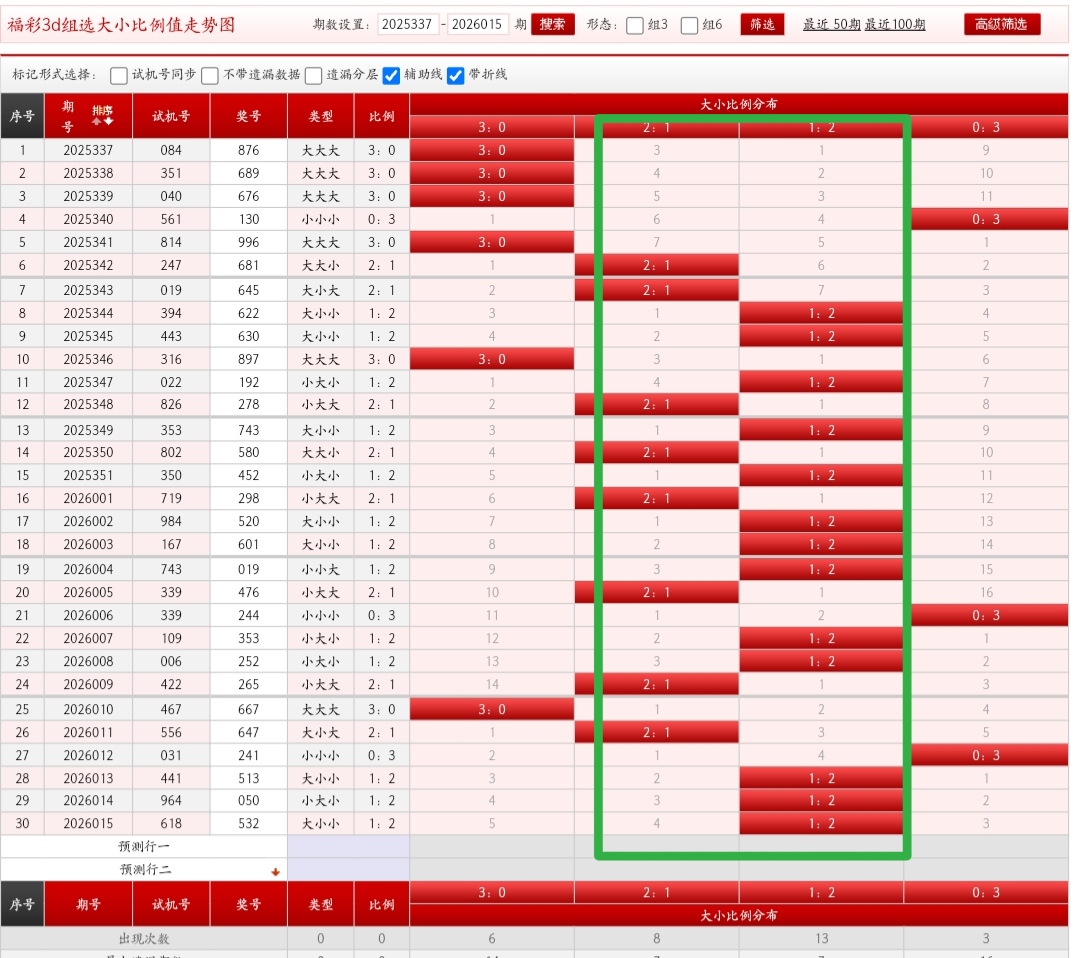Screen dimensions: 1080x958
Task: Uncheck the 辅助线 checkbox
Action: 392,75
